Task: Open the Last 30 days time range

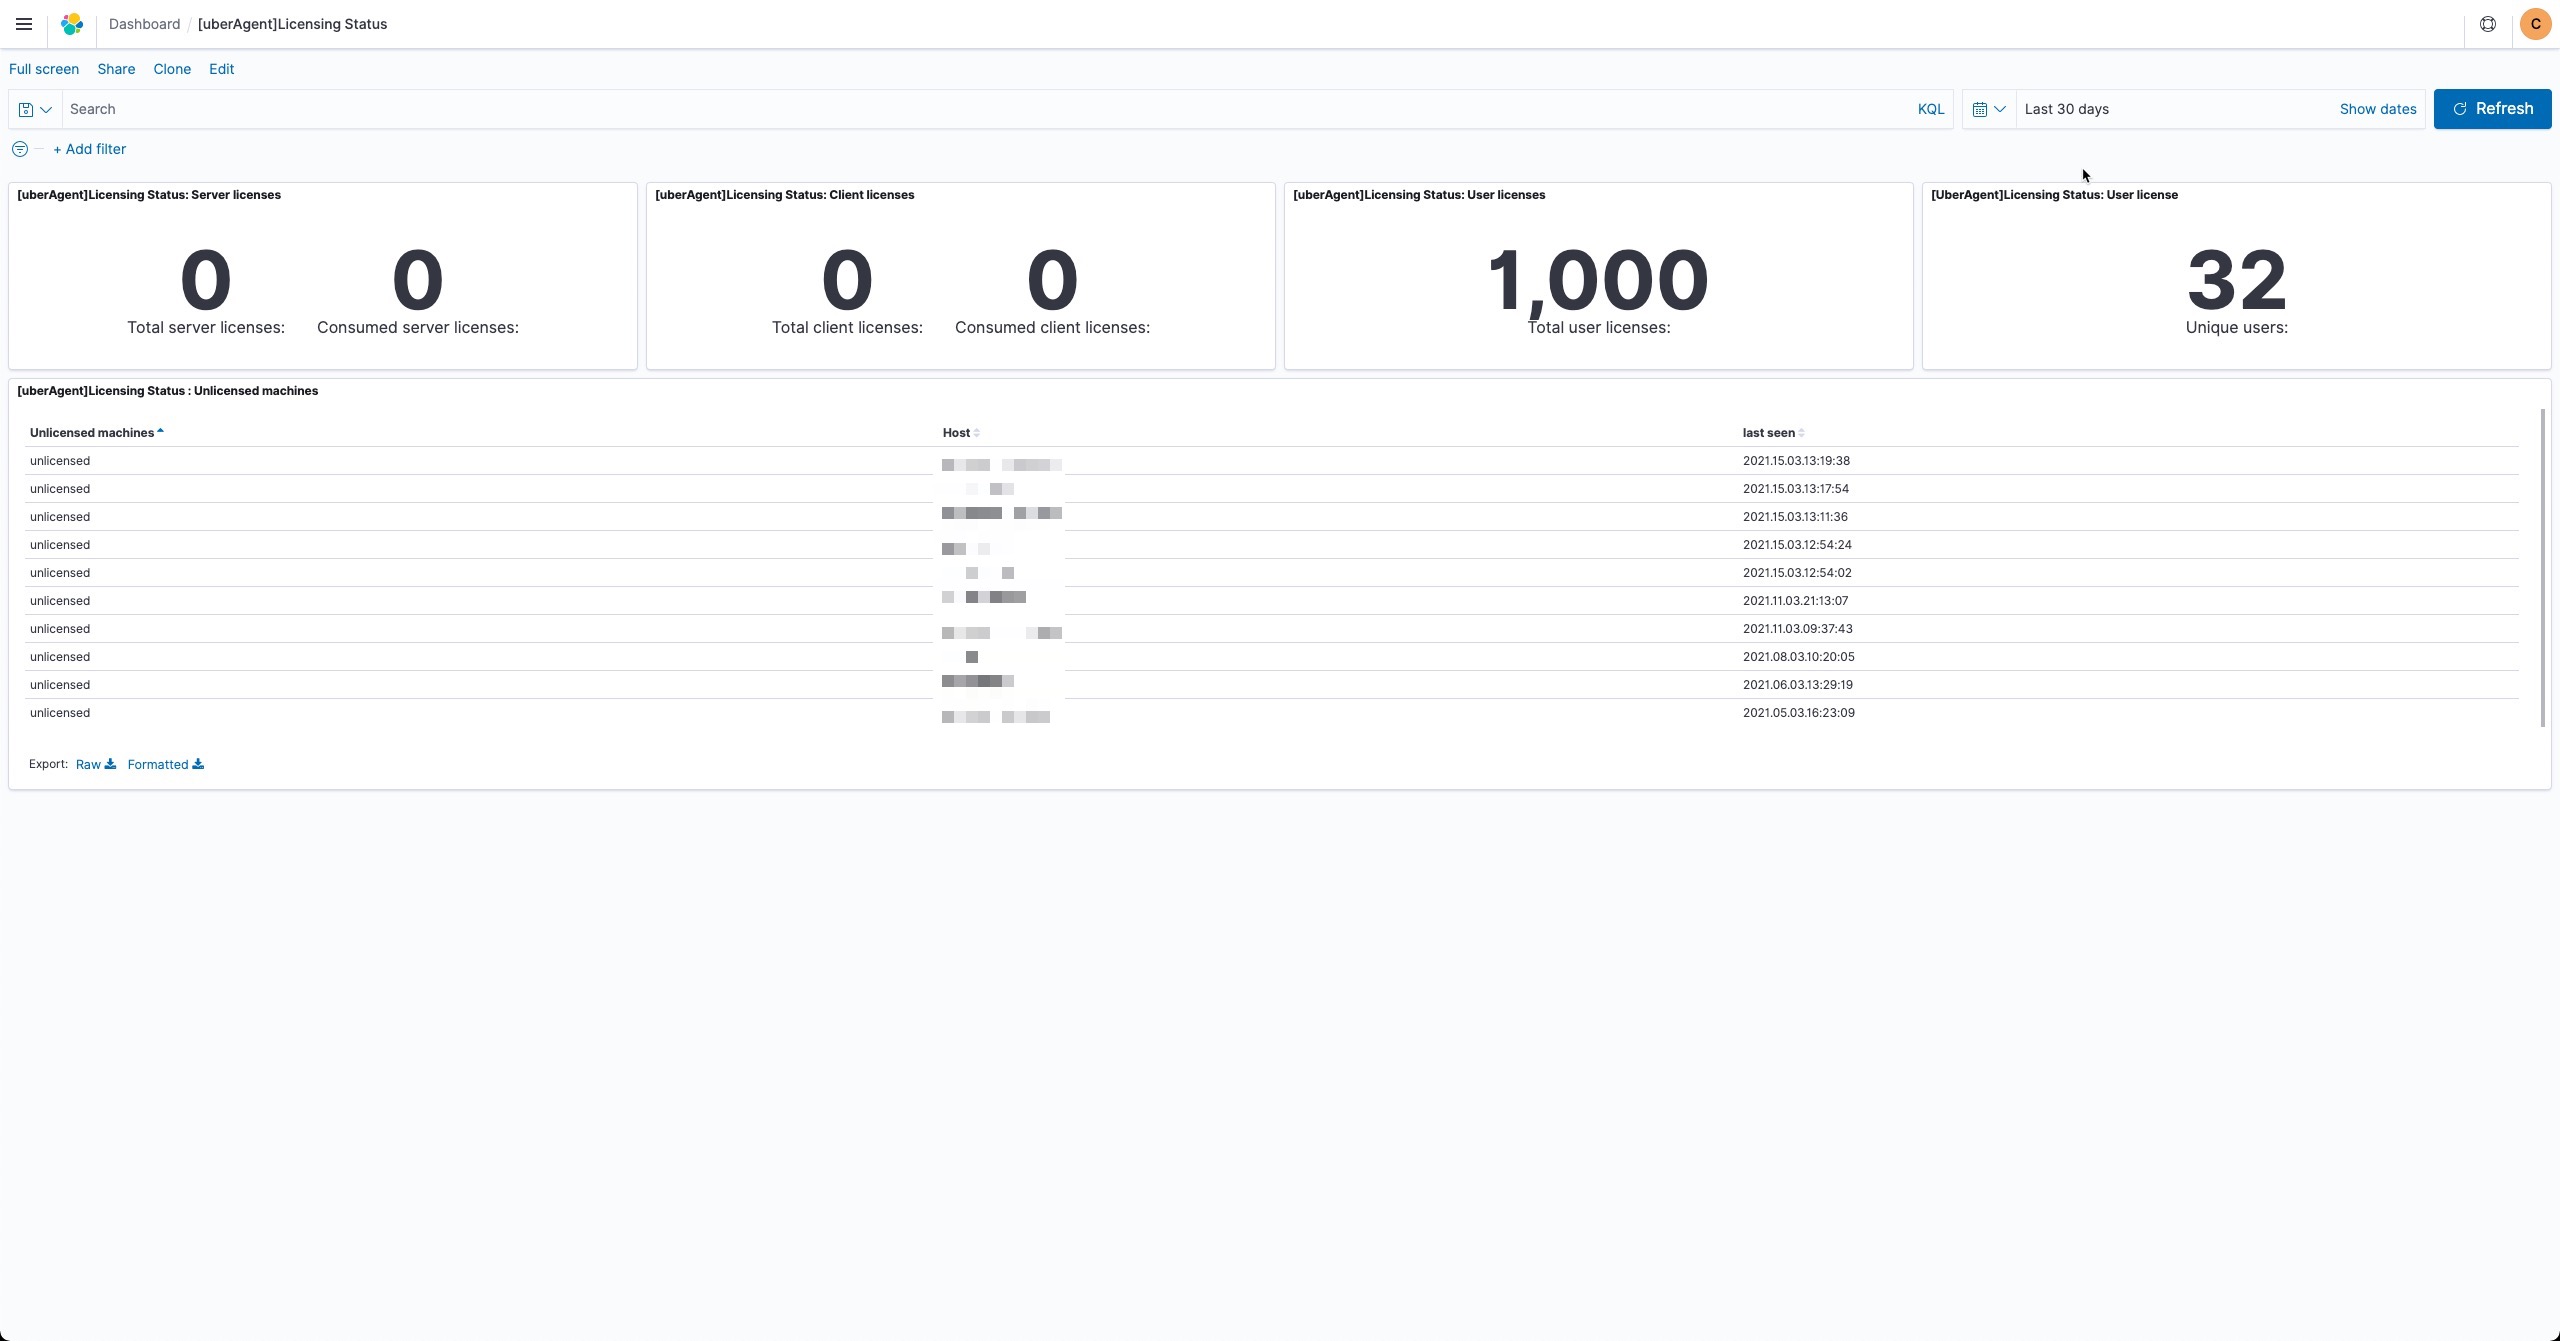Action: pos(2066,109)
